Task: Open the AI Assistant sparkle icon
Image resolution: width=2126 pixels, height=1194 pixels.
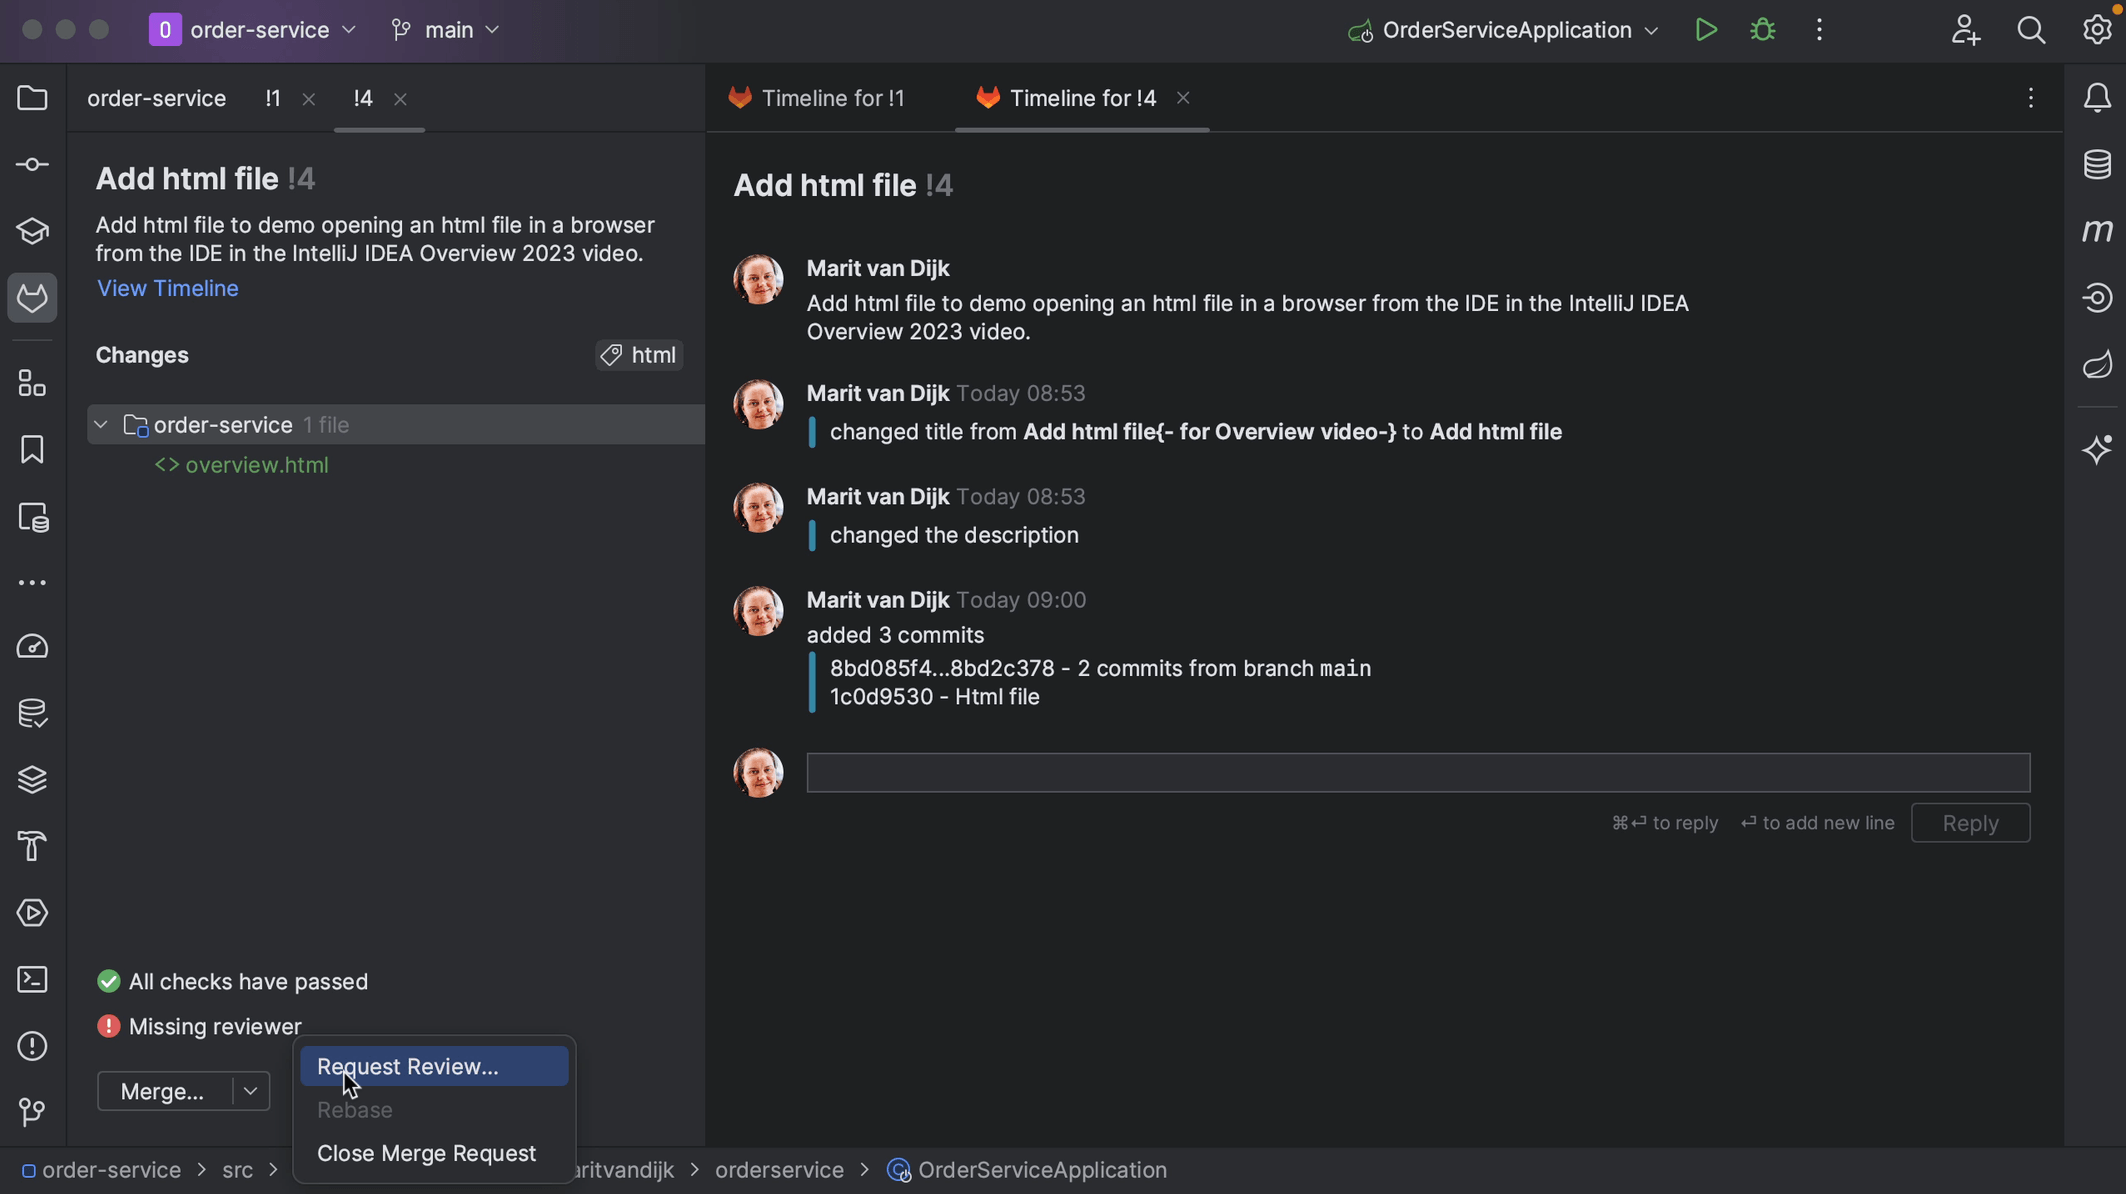Action: tap(2097, 450)
